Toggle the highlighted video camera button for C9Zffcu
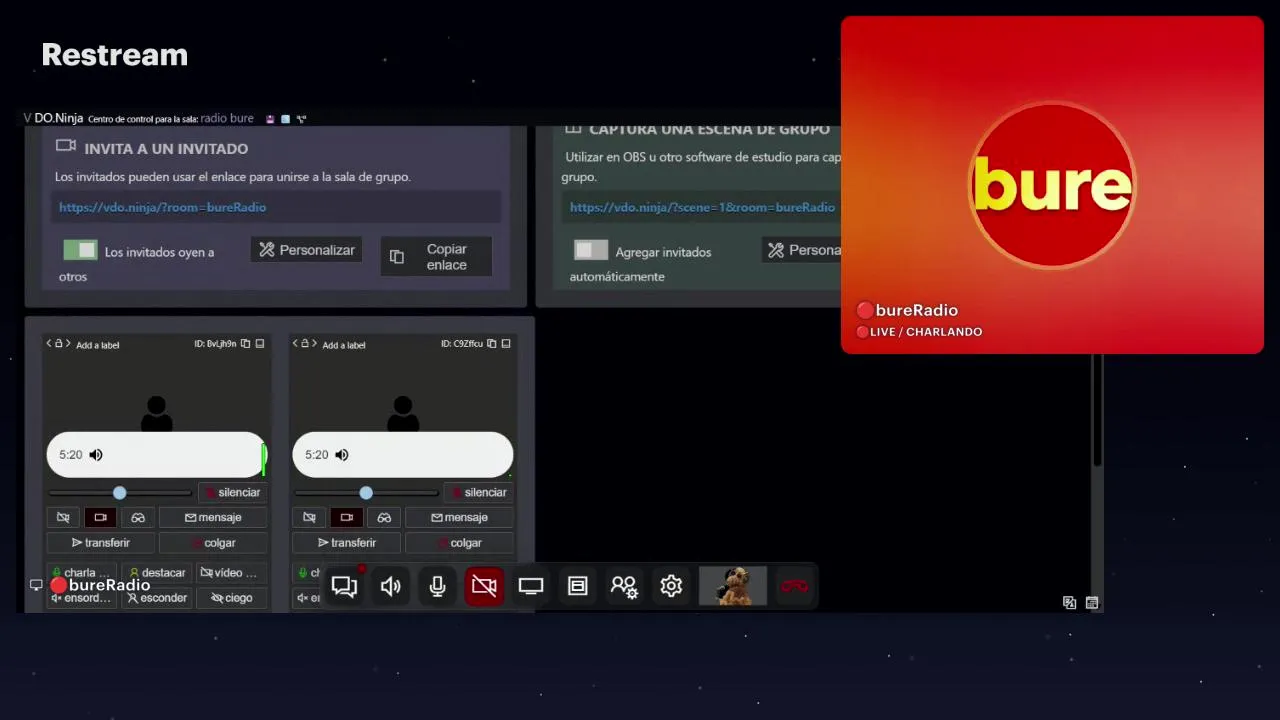 click(x=346, y=517)
